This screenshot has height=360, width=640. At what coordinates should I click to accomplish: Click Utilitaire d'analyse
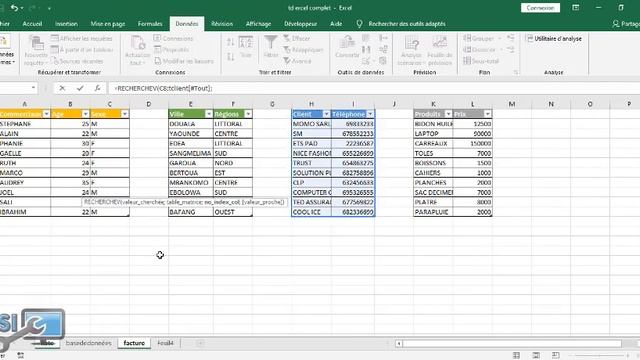pyautogui.click(x=554, y=38)
